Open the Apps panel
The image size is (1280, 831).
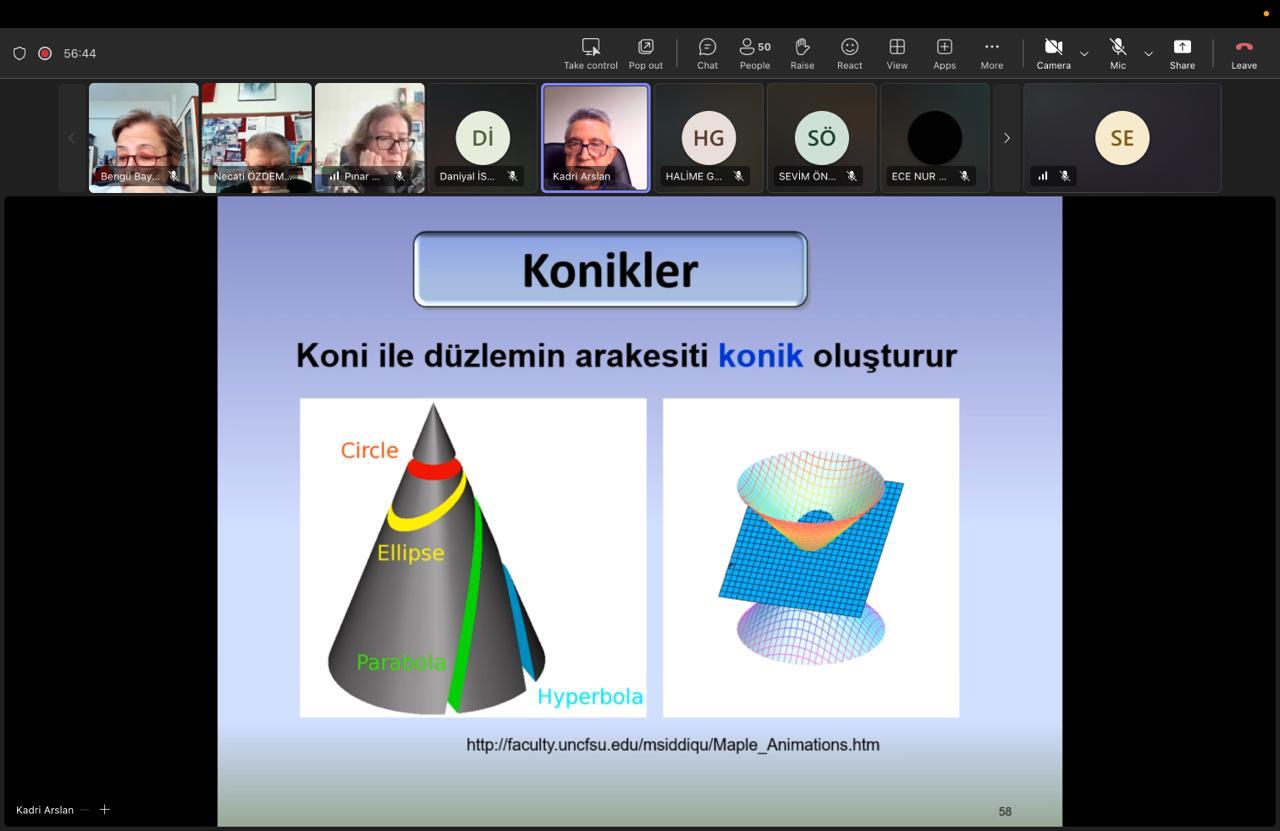[x=944, y=53]
